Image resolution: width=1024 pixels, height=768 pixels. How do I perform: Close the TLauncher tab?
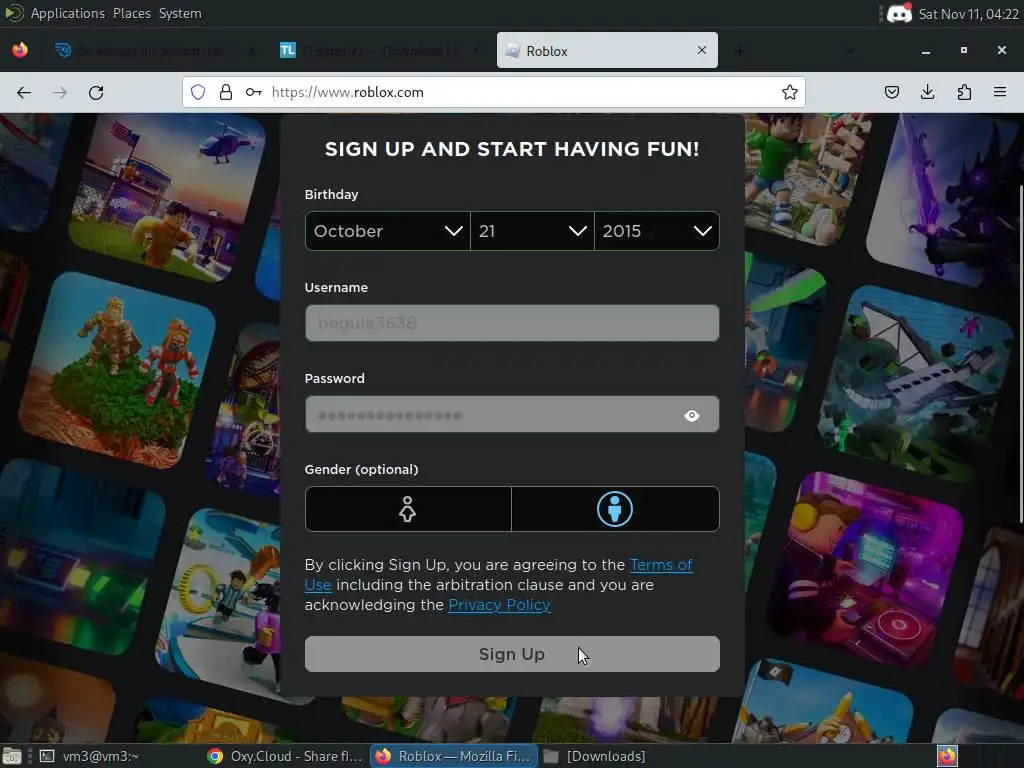476,50
